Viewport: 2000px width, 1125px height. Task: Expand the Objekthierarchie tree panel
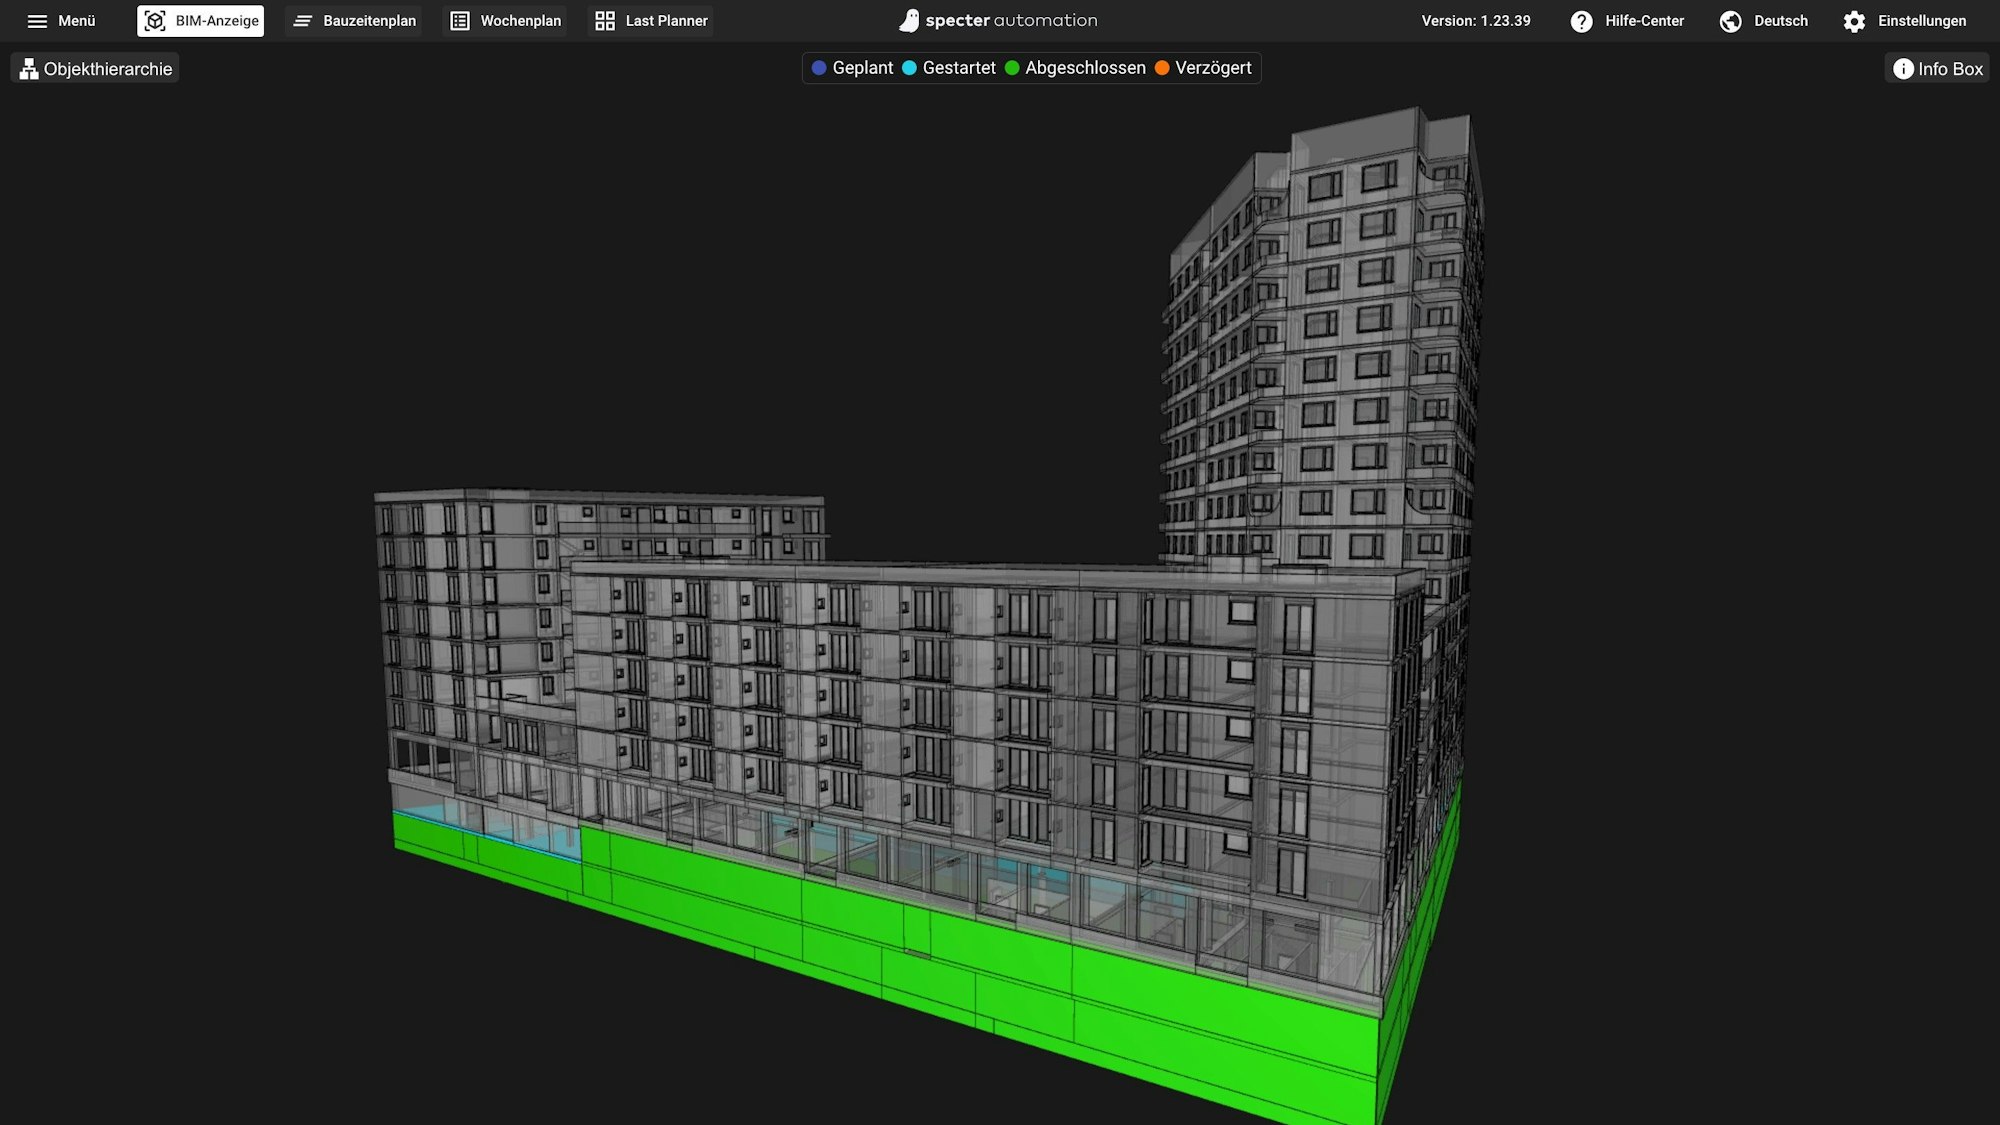(x=95, y=67)
